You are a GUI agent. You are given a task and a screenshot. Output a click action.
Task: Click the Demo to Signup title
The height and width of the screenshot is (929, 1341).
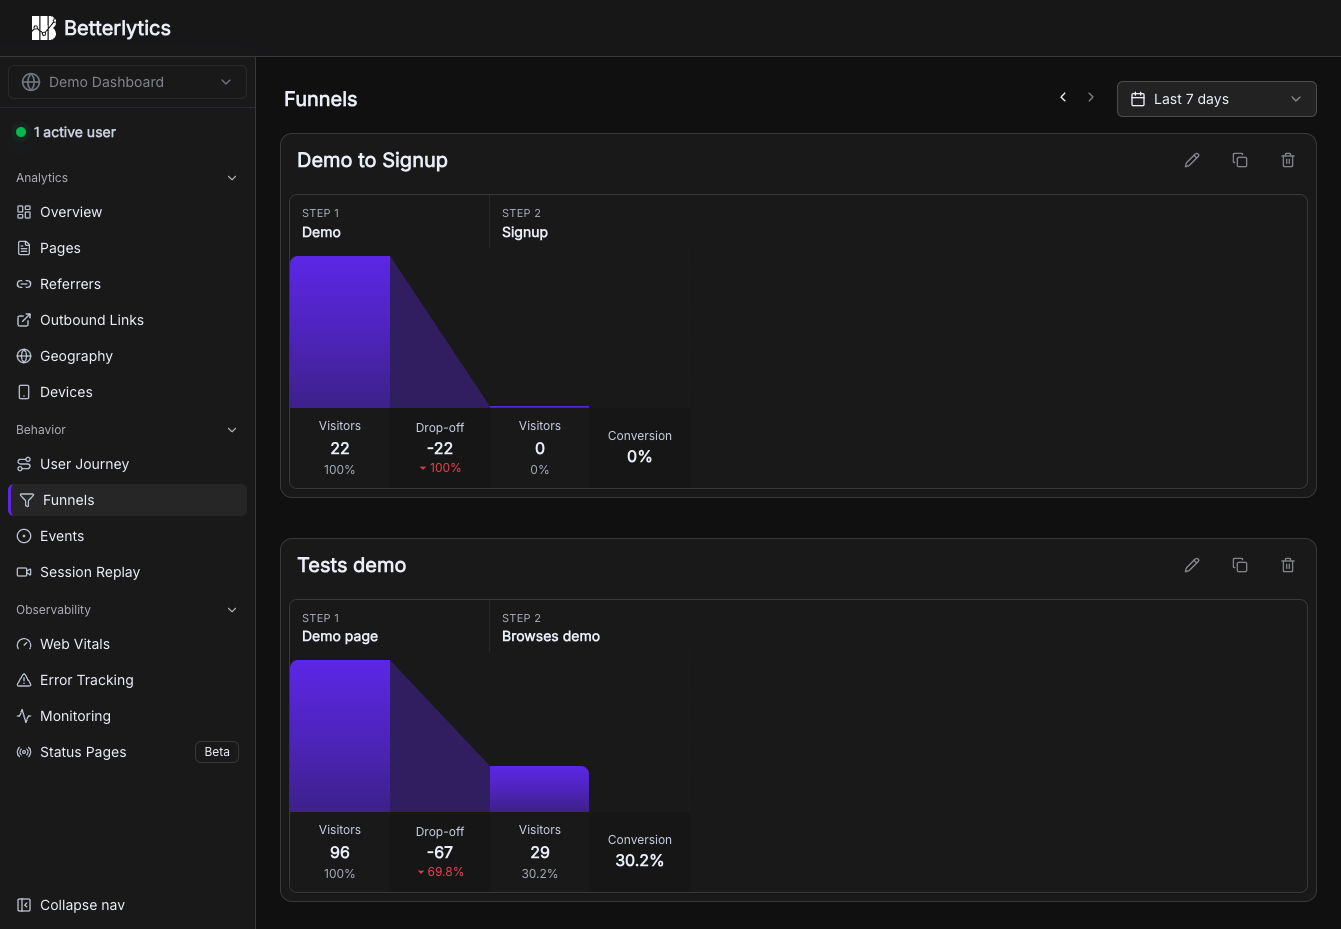[372, 160]
